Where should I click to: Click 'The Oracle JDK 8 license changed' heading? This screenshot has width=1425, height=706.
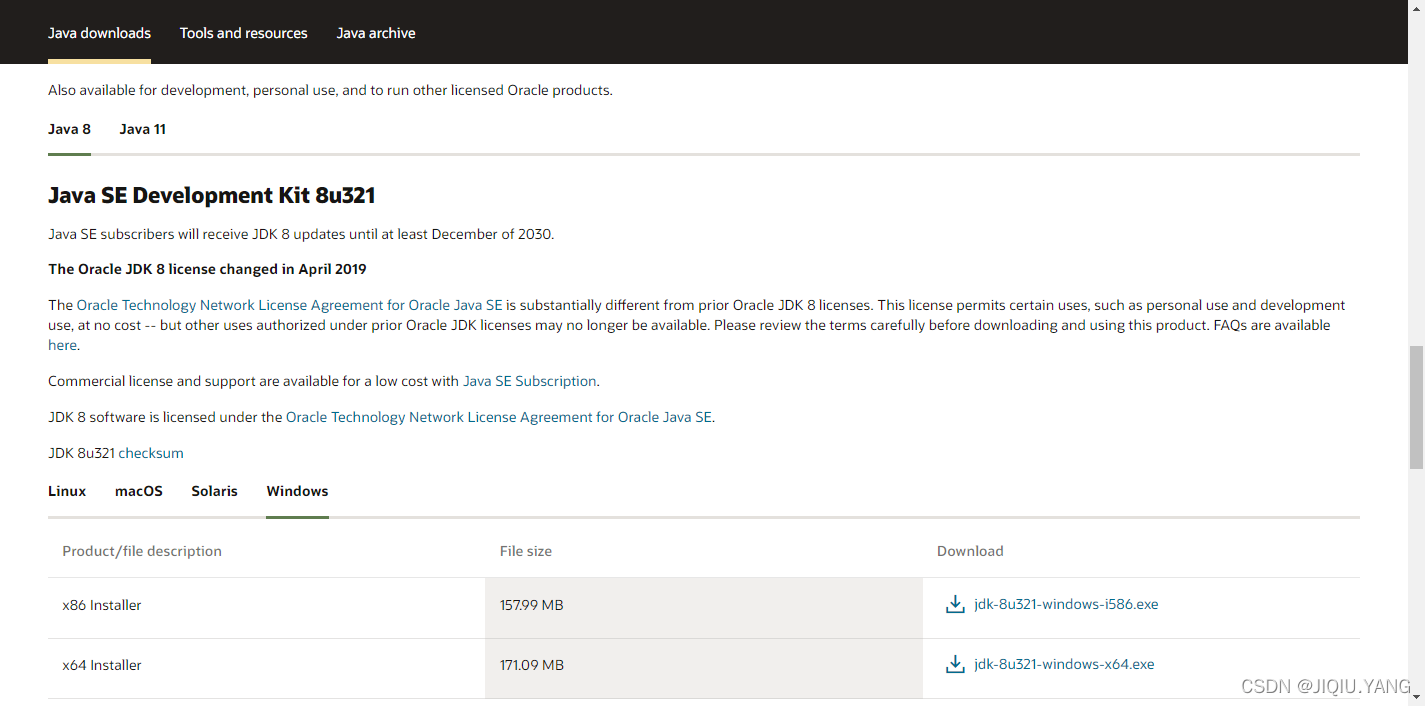click(x=207, y=269)
